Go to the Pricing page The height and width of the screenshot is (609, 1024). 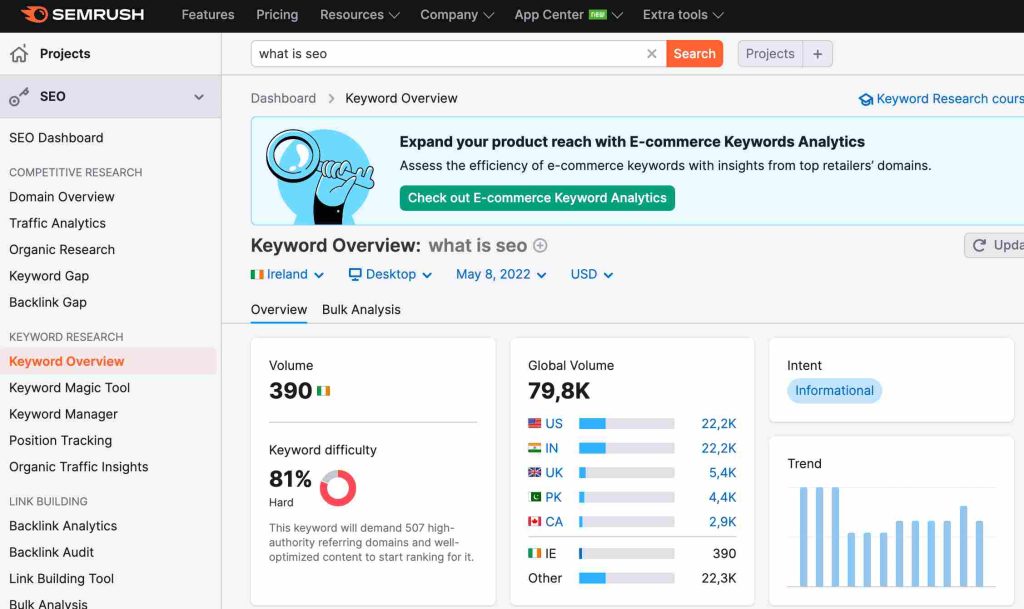point(277,14)
